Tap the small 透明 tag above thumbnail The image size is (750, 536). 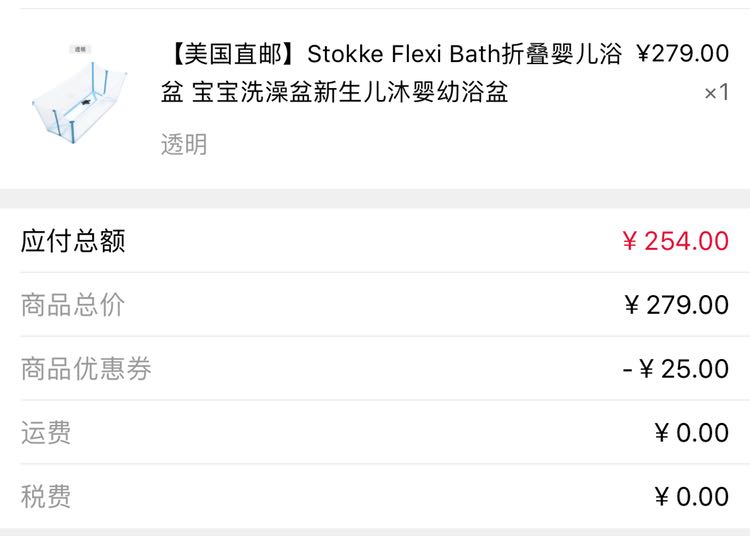[80, 49]
